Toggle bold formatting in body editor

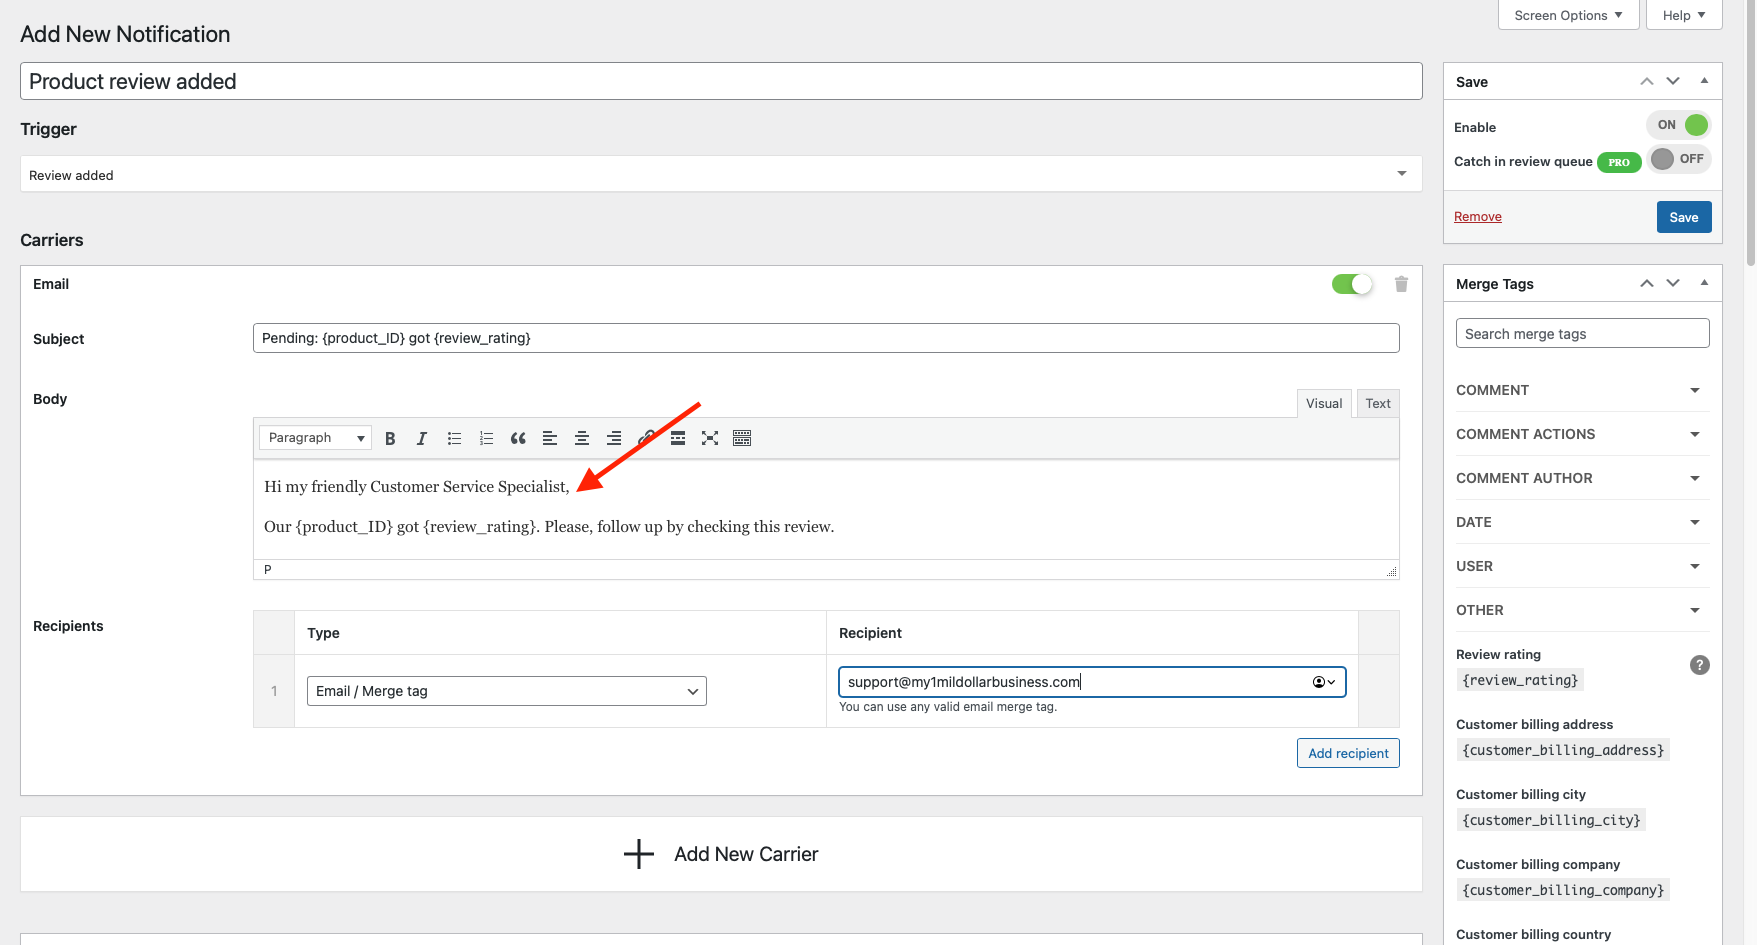(390, 438)
